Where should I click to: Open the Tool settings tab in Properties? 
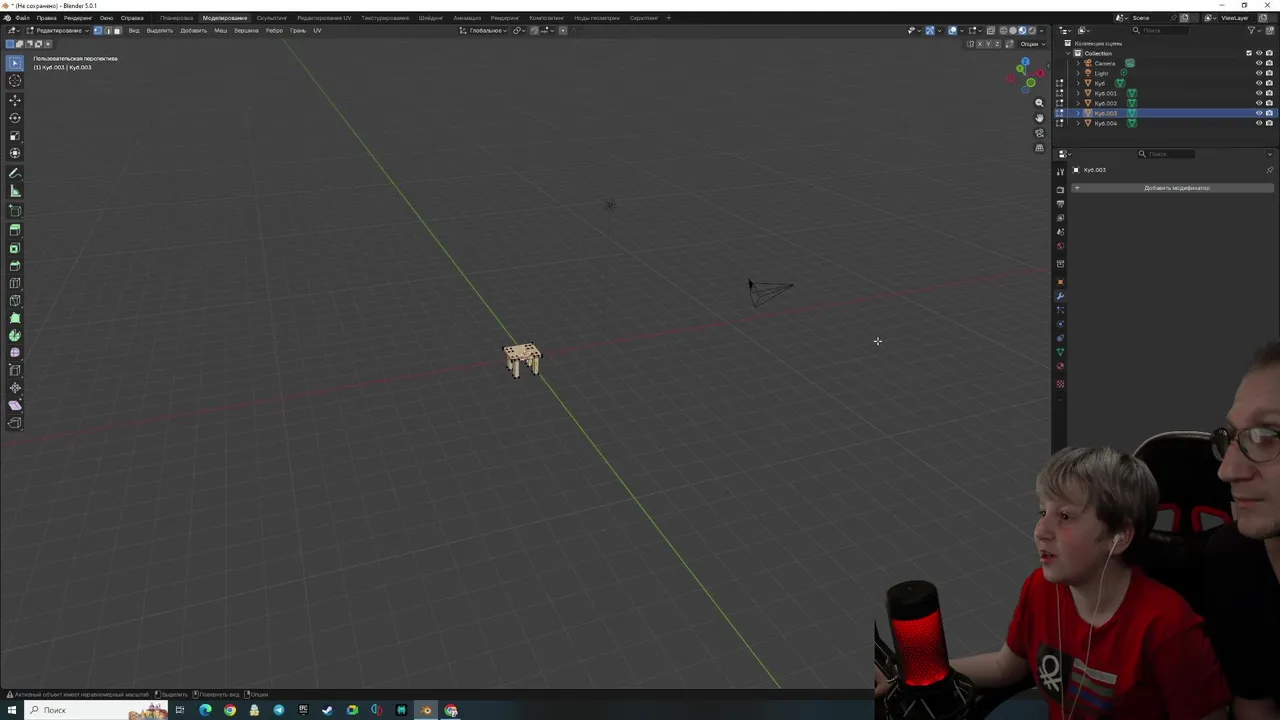1060,172
